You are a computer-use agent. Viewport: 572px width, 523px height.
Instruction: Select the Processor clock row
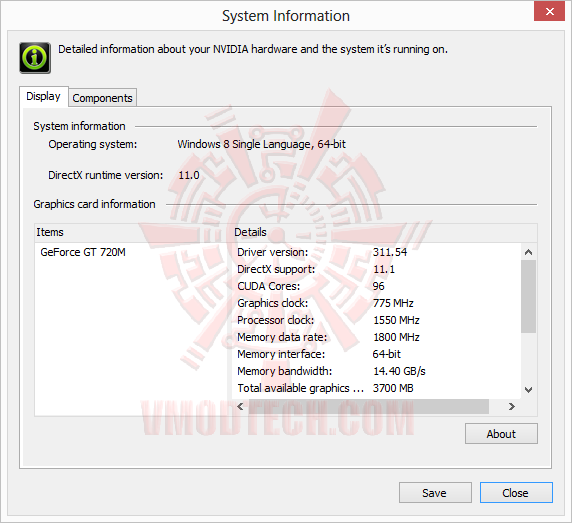click(376, 320)
